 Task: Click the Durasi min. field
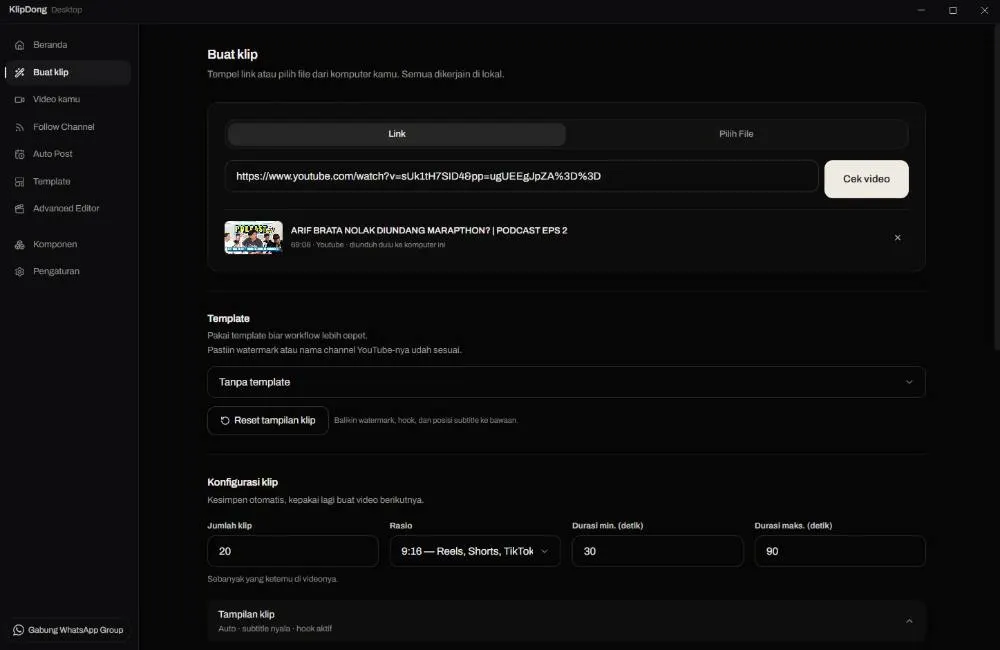[x=658, y=551]
